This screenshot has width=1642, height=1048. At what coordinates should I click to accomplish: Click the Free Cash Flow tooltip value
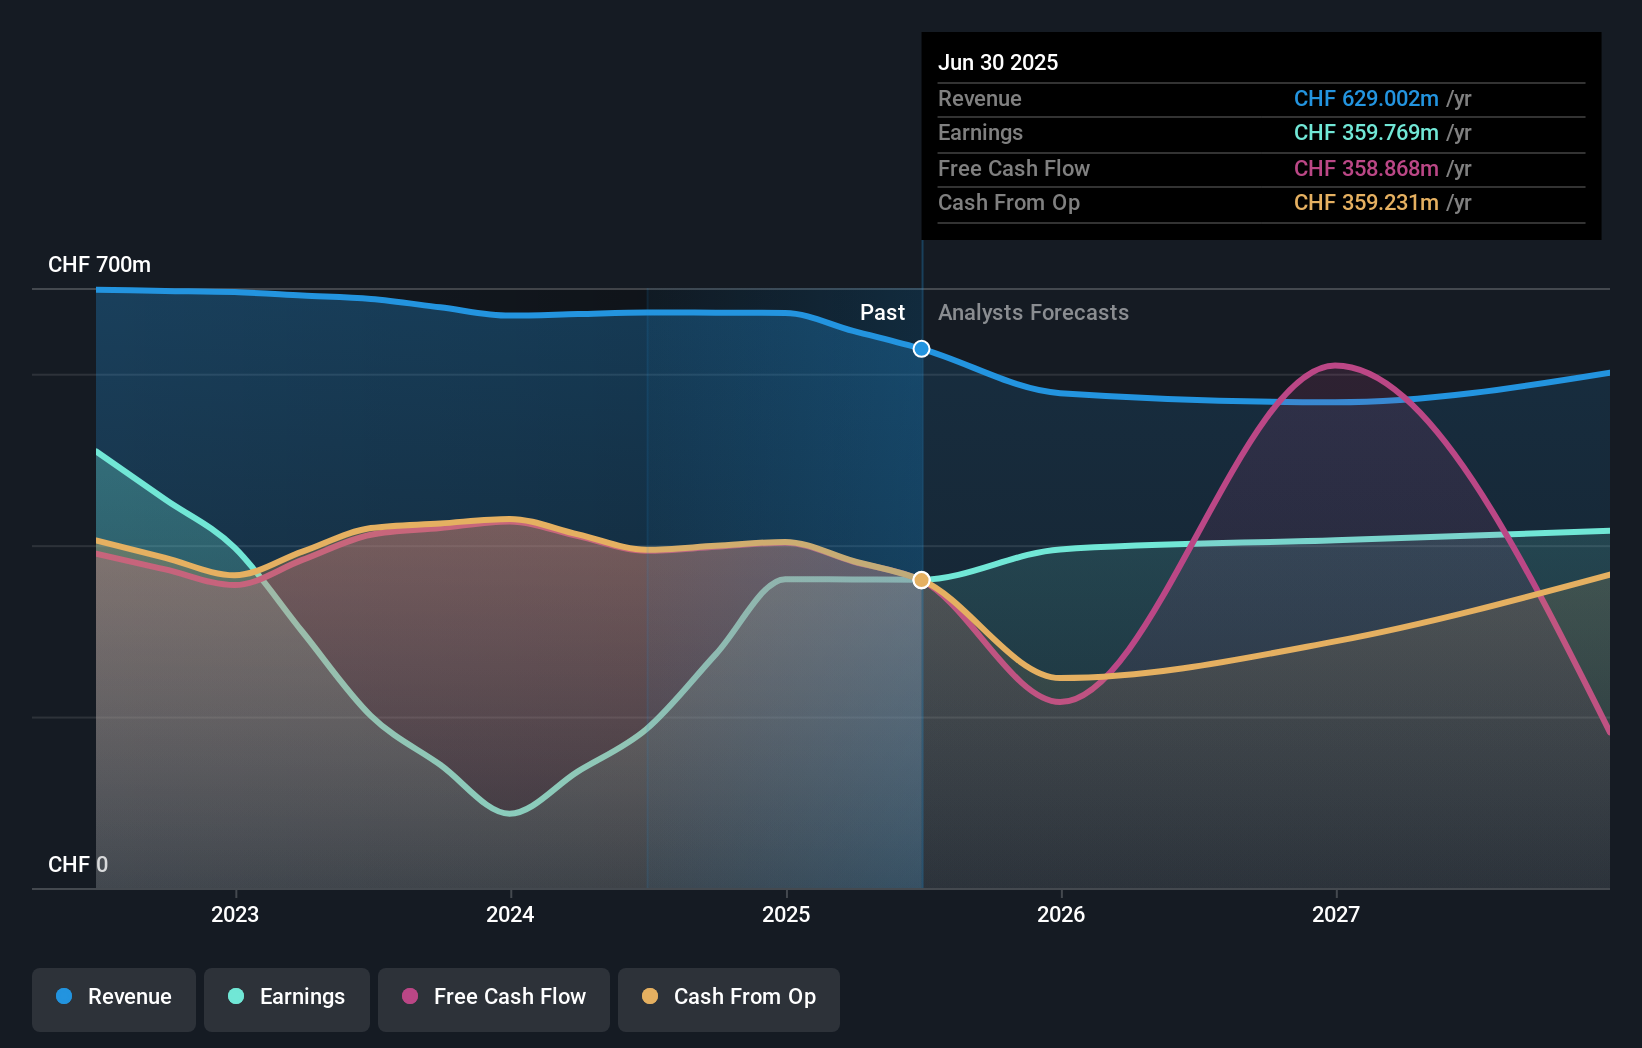[1366, 168]
